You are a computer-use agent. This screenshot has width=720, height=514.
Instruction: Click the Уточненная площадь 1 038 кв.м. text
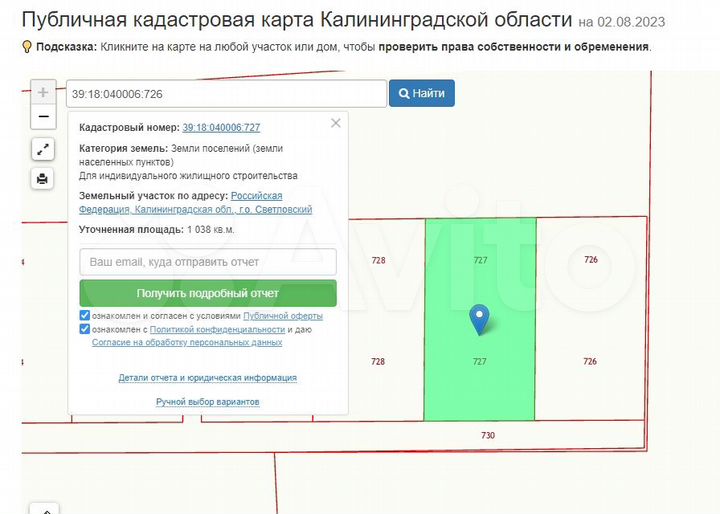click(157, 230)
